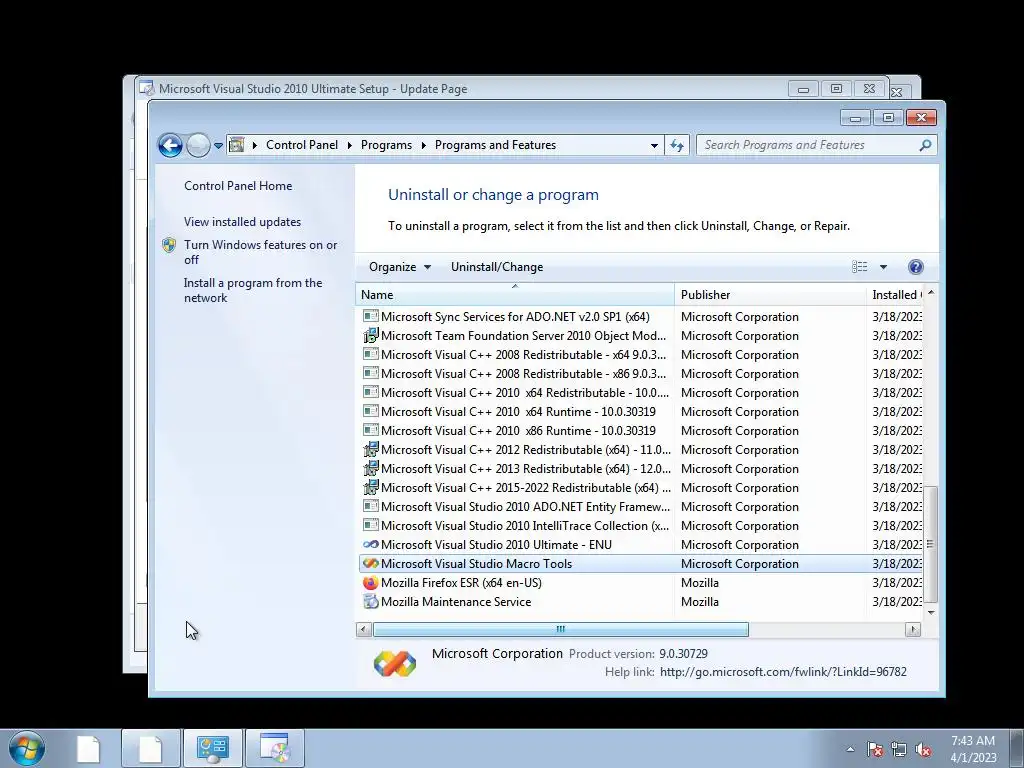
Task: Open Turn Windows features on or off
Action: pos(260,252)
